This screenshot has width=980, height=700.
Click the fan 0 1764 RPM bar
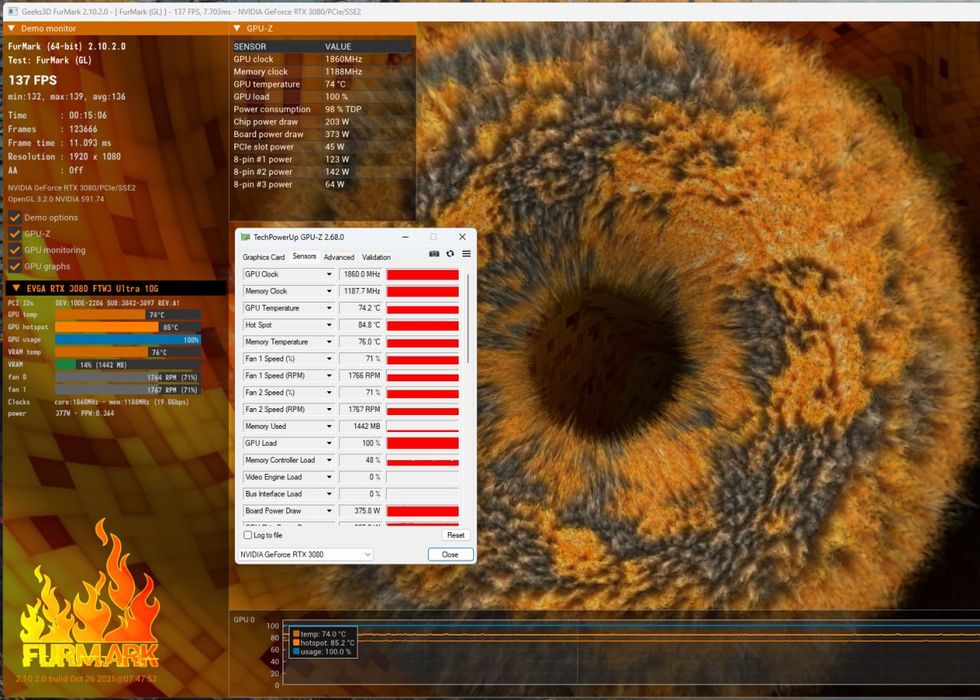(x=128, y=377)
